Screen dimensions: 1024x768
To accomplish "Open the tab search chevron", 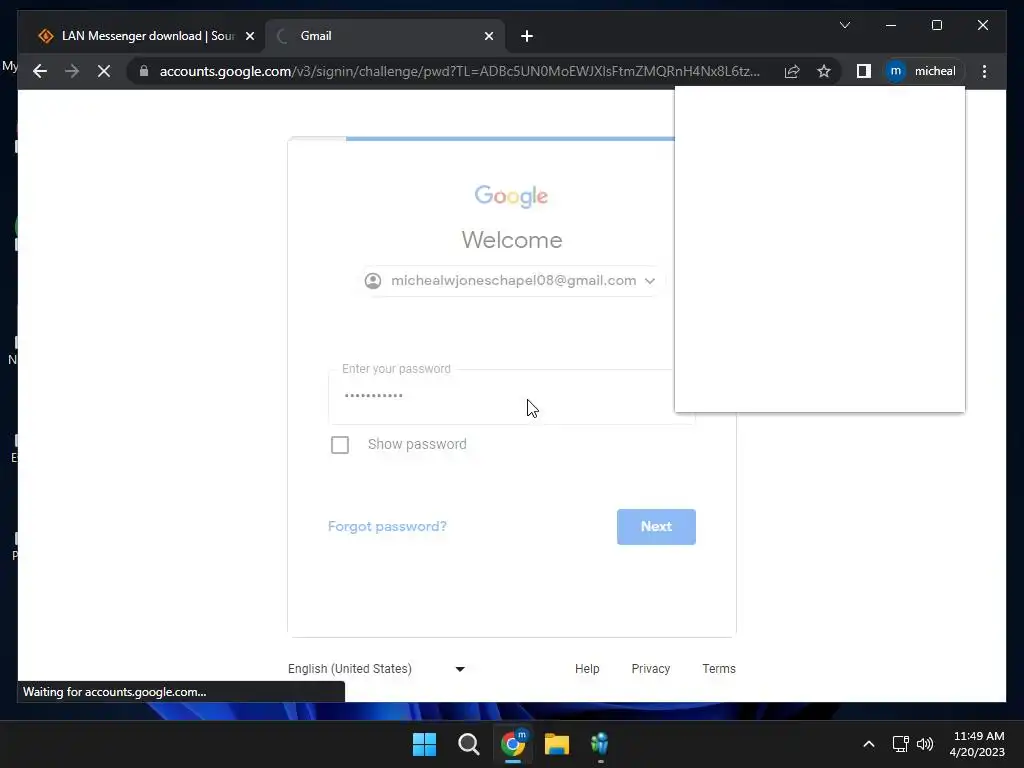I will coord(844,25).
